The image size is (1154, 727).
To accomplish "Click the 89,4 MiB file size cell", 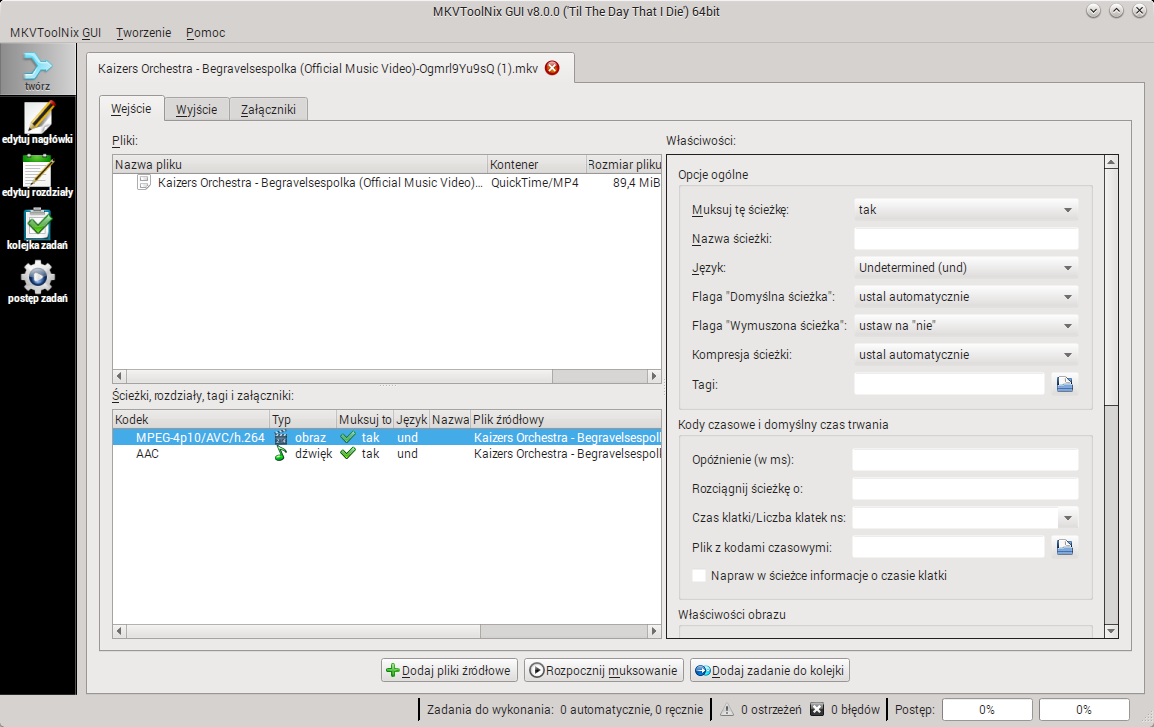I will click(x=636, y=182).
